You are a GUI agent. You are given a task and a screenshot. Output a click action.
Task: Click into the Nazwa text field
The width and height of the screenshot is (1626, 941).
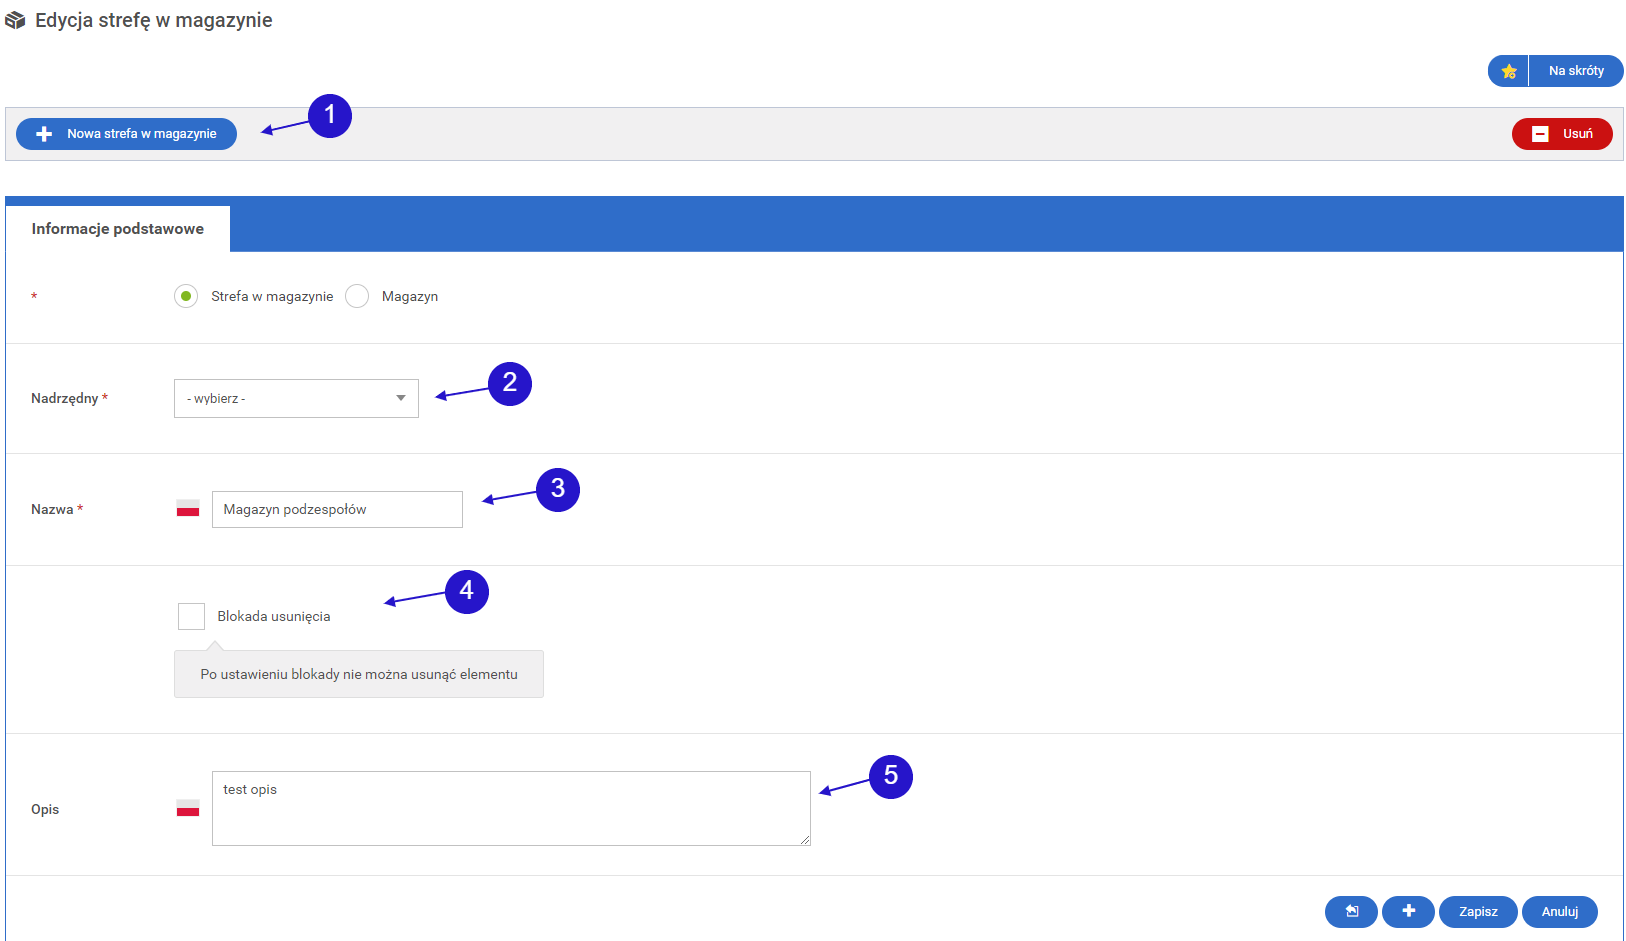pyautogui.click(x=337, y=509)
